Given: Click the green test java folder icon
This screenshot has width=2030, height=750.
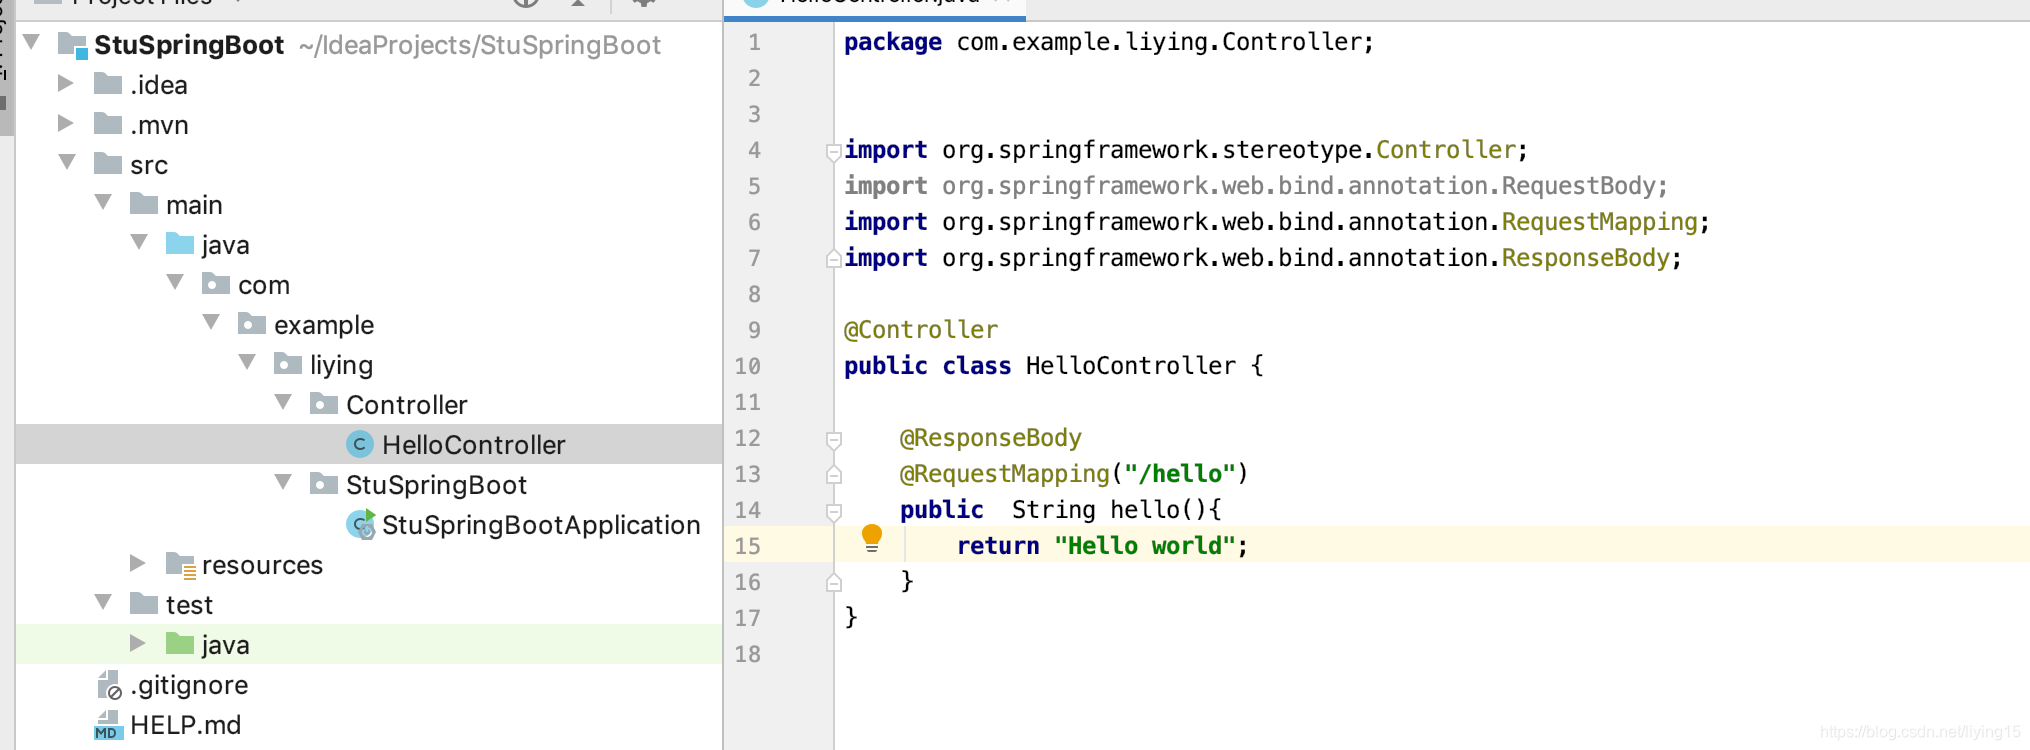Looking at the screenshot, I should [x=180, y=643].
